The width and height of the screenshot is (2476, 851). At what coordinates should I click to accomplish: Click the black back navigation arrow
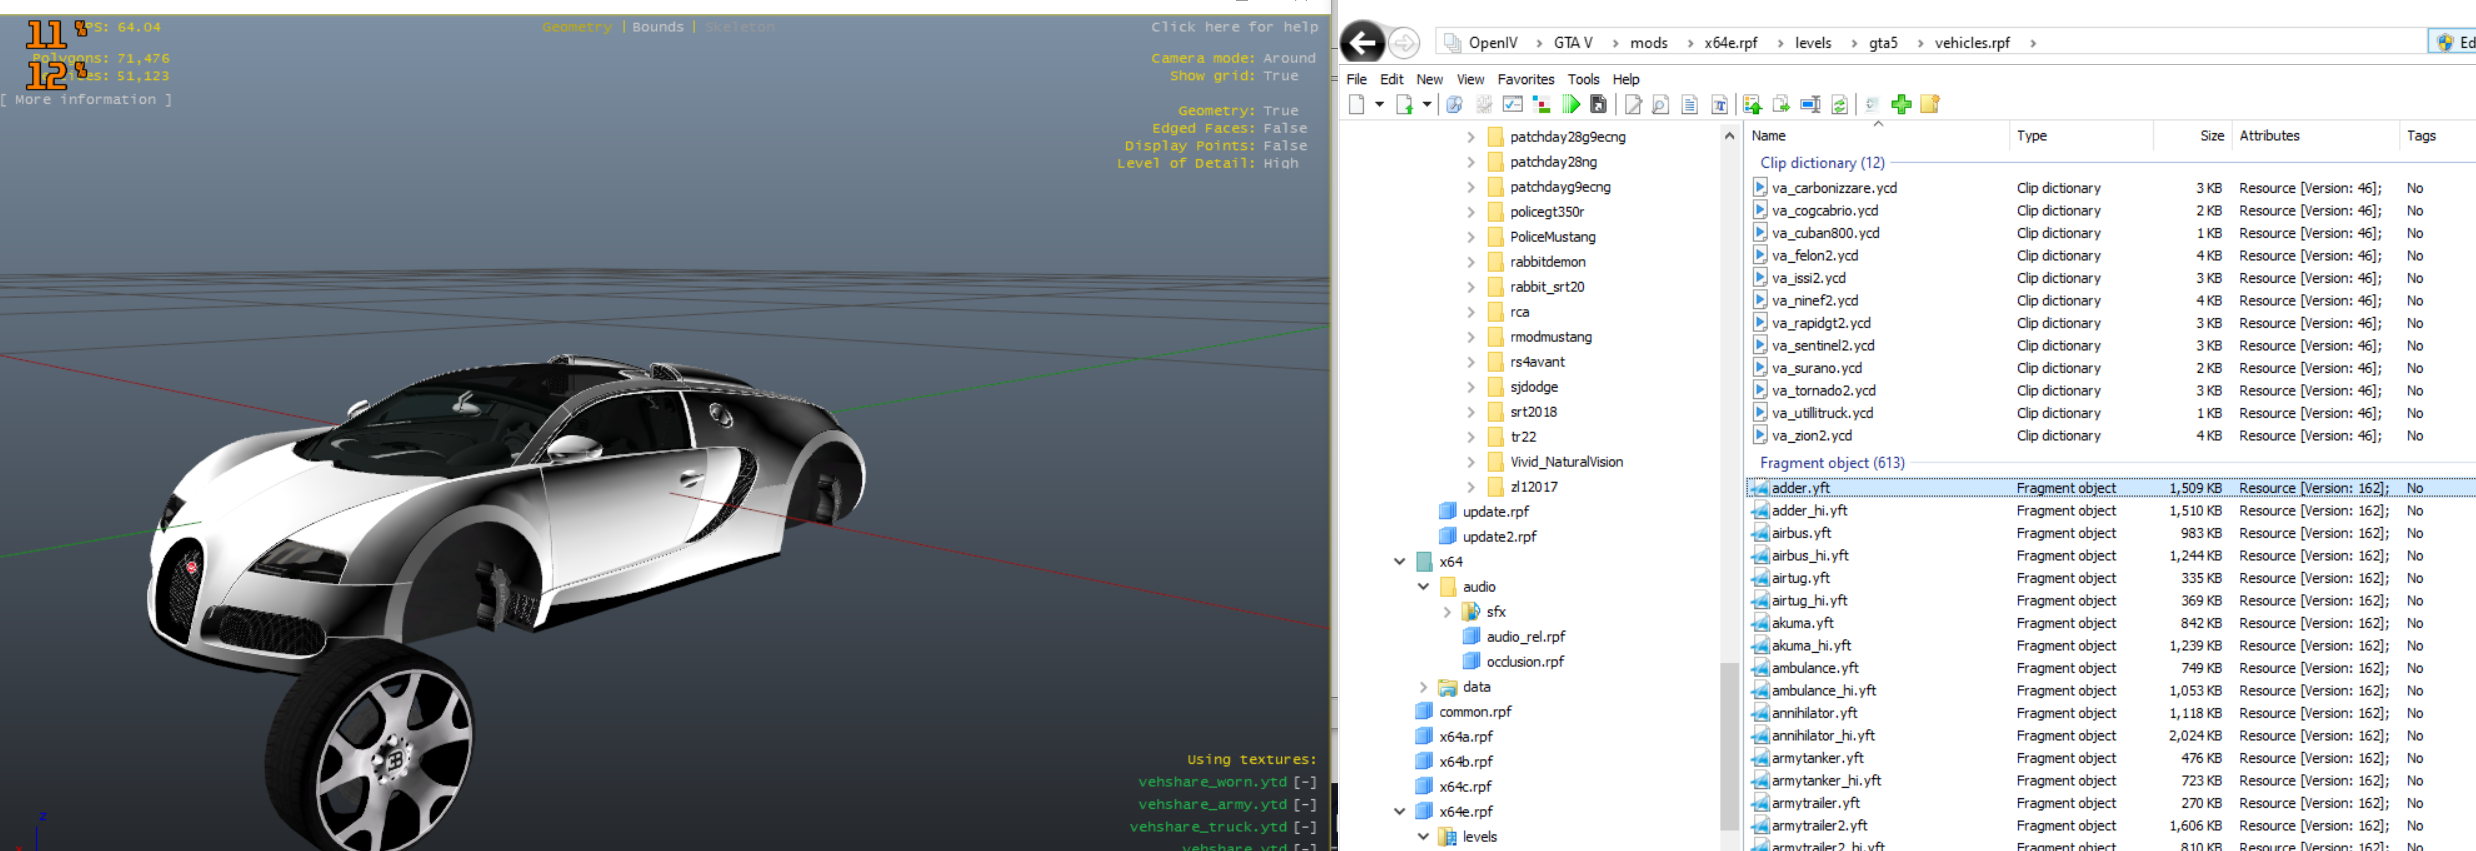coord(1362,43)
